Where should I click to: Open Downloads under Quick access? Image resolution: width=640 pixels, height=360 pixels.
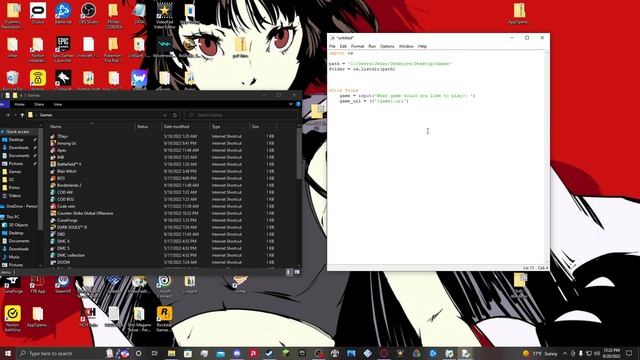18,147
